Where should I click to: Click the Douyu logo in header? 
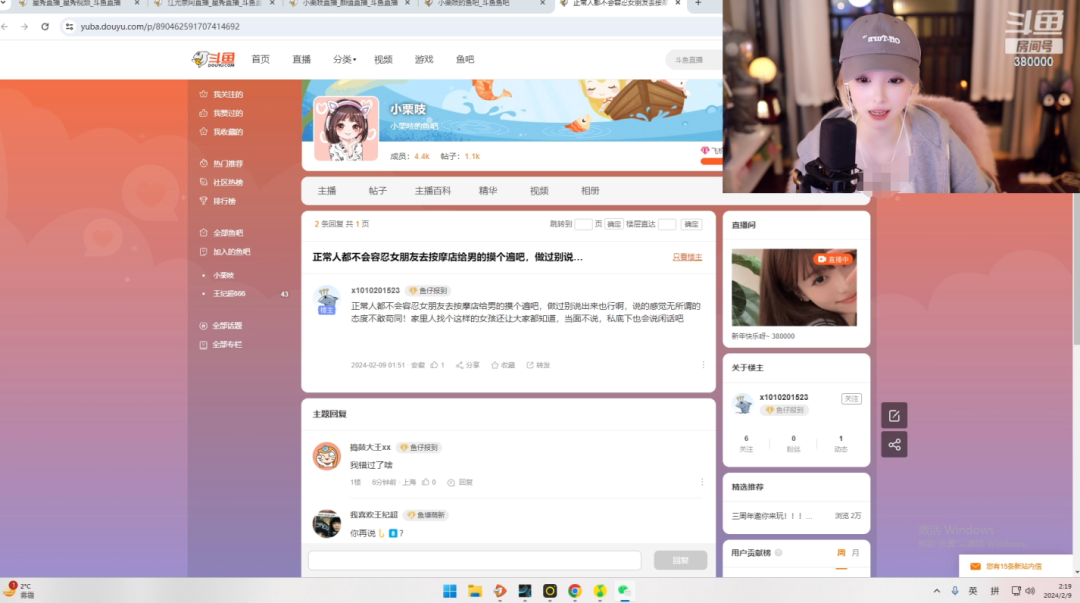pos(214,59)
